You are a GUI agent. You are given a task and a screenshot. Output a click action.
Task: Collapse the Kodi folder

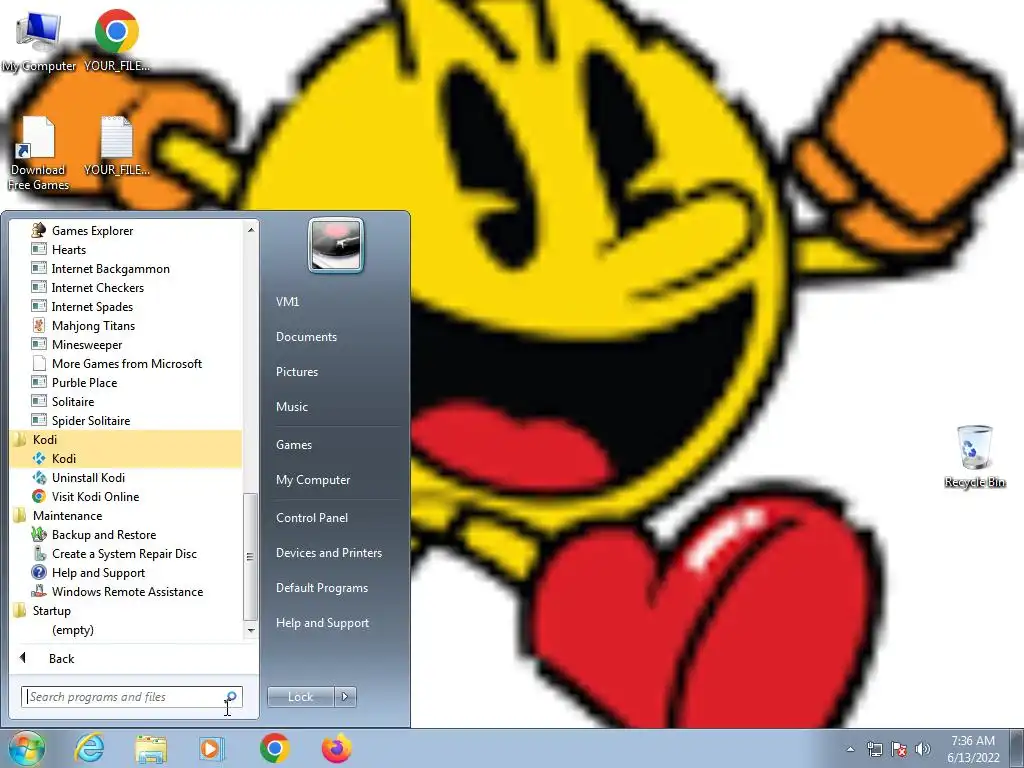44,440
